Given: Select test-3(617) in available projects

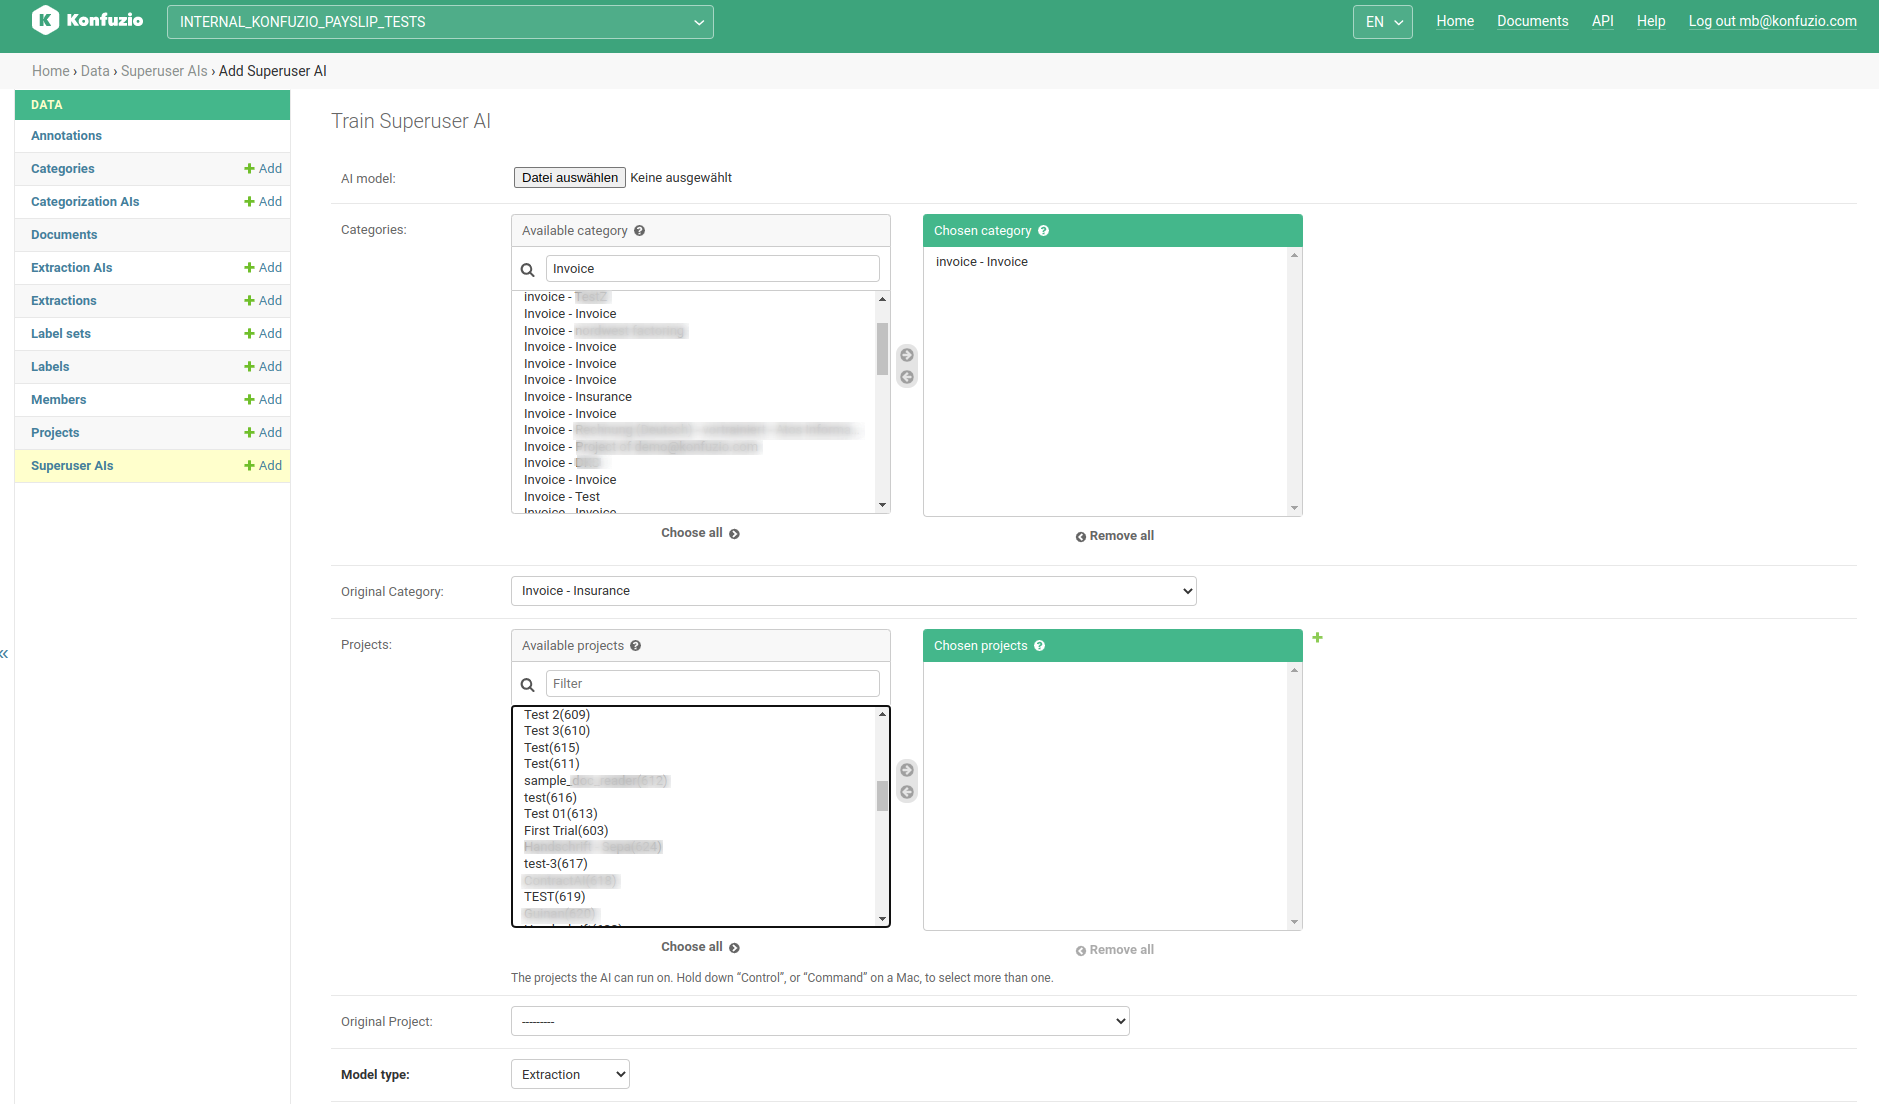Looking at the screenshot, I should tap(556, 864).
